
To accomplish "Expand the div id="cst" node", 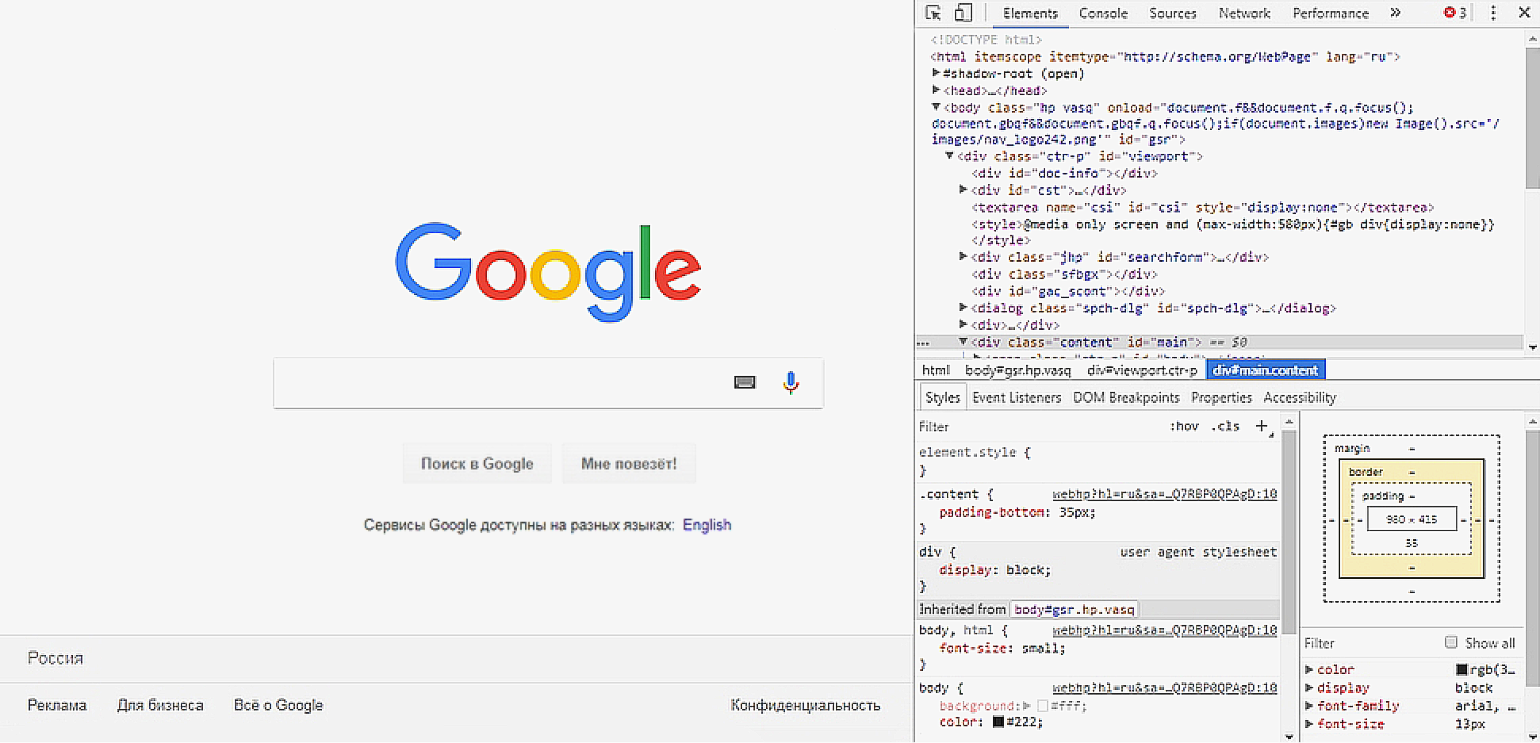I will (x=964, y=190).
